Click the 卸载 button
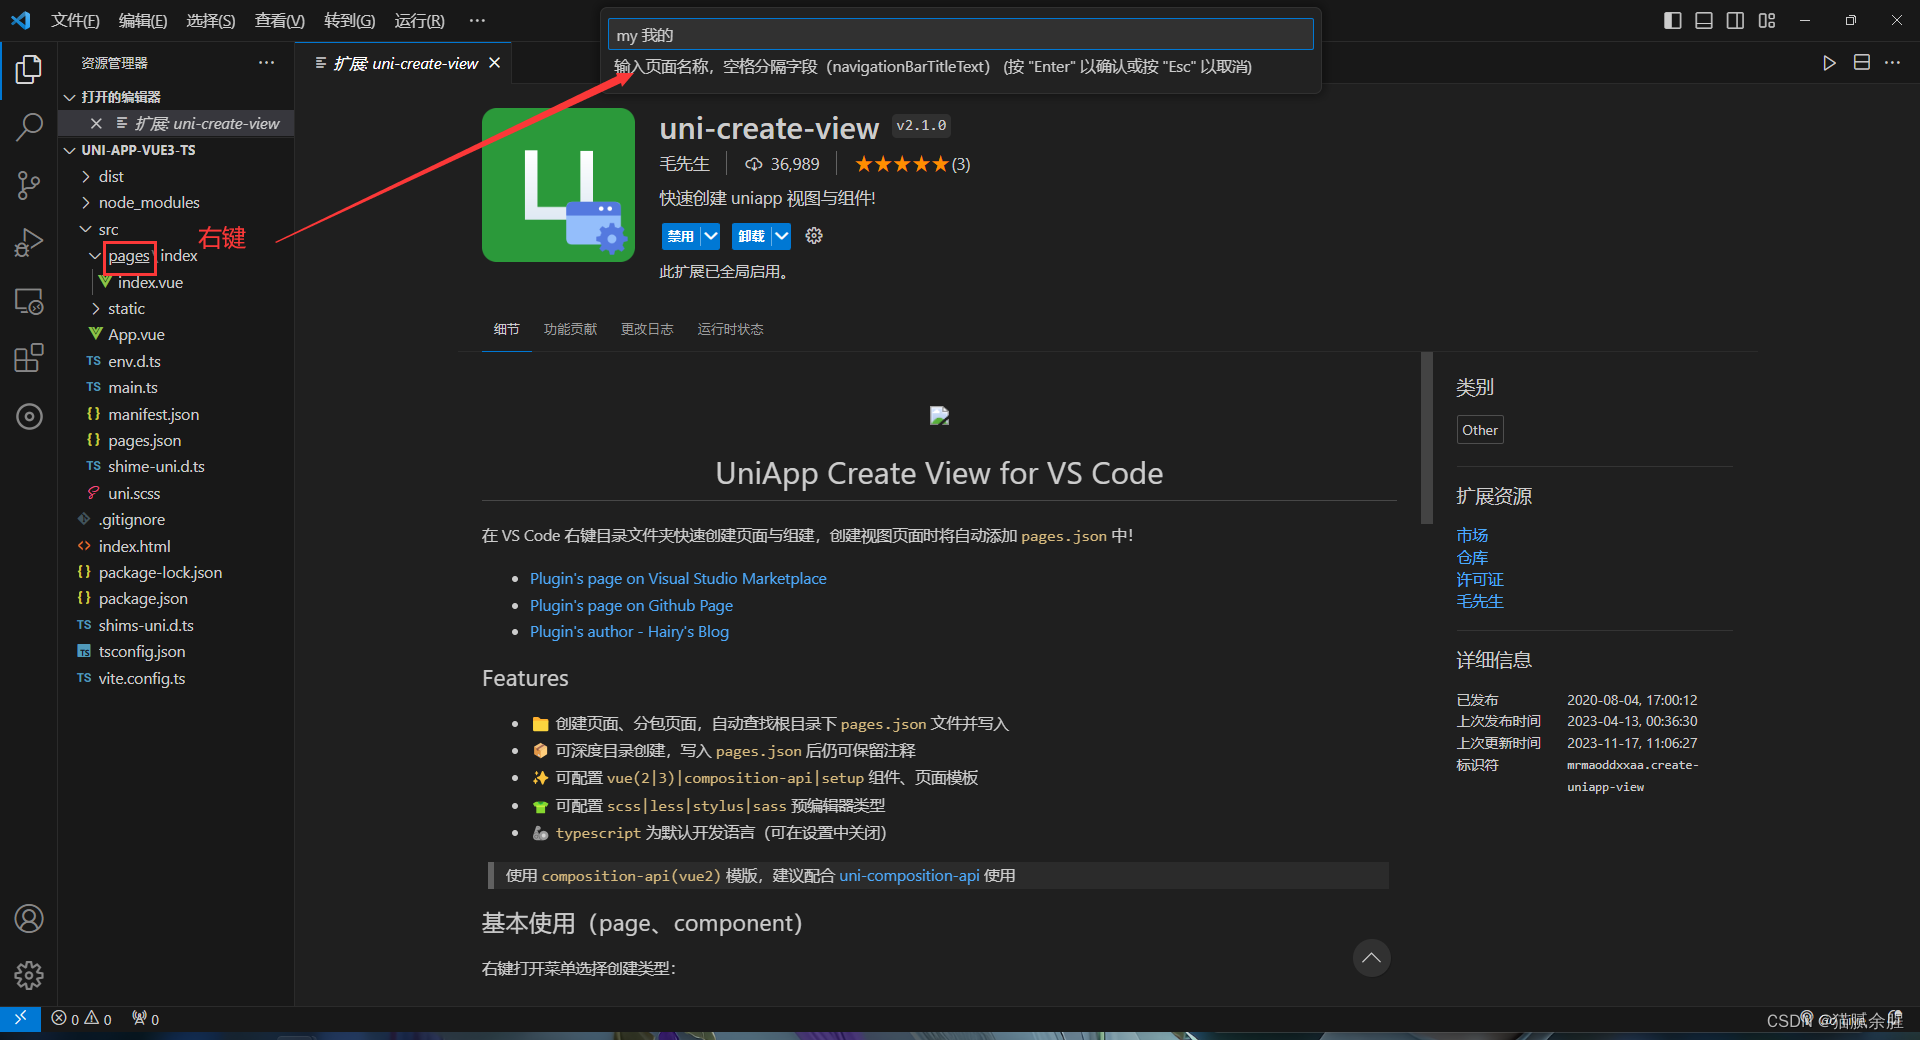Image resolution: width=1920 pixels, height=1040 pixels. [752, 236]
